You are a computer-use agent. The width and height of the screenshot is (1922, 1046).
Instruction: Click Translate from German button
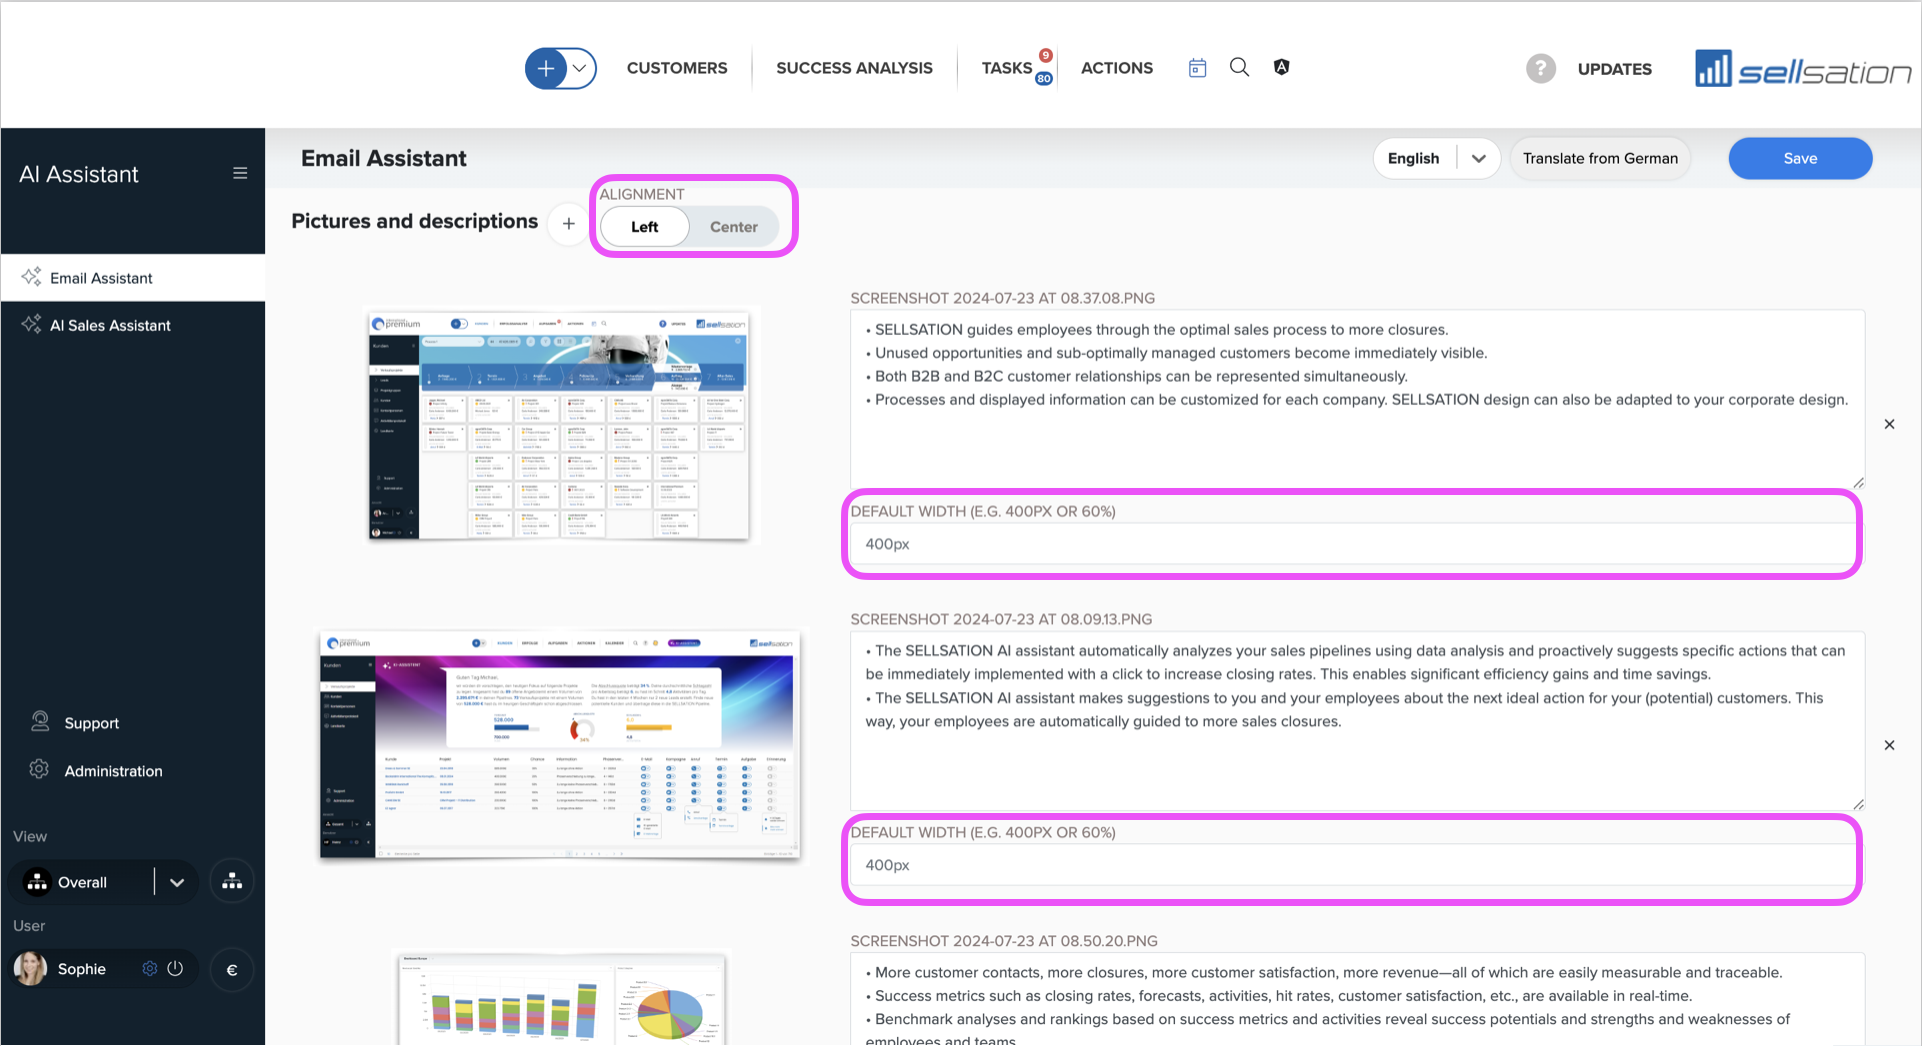tap(1600, 158)
